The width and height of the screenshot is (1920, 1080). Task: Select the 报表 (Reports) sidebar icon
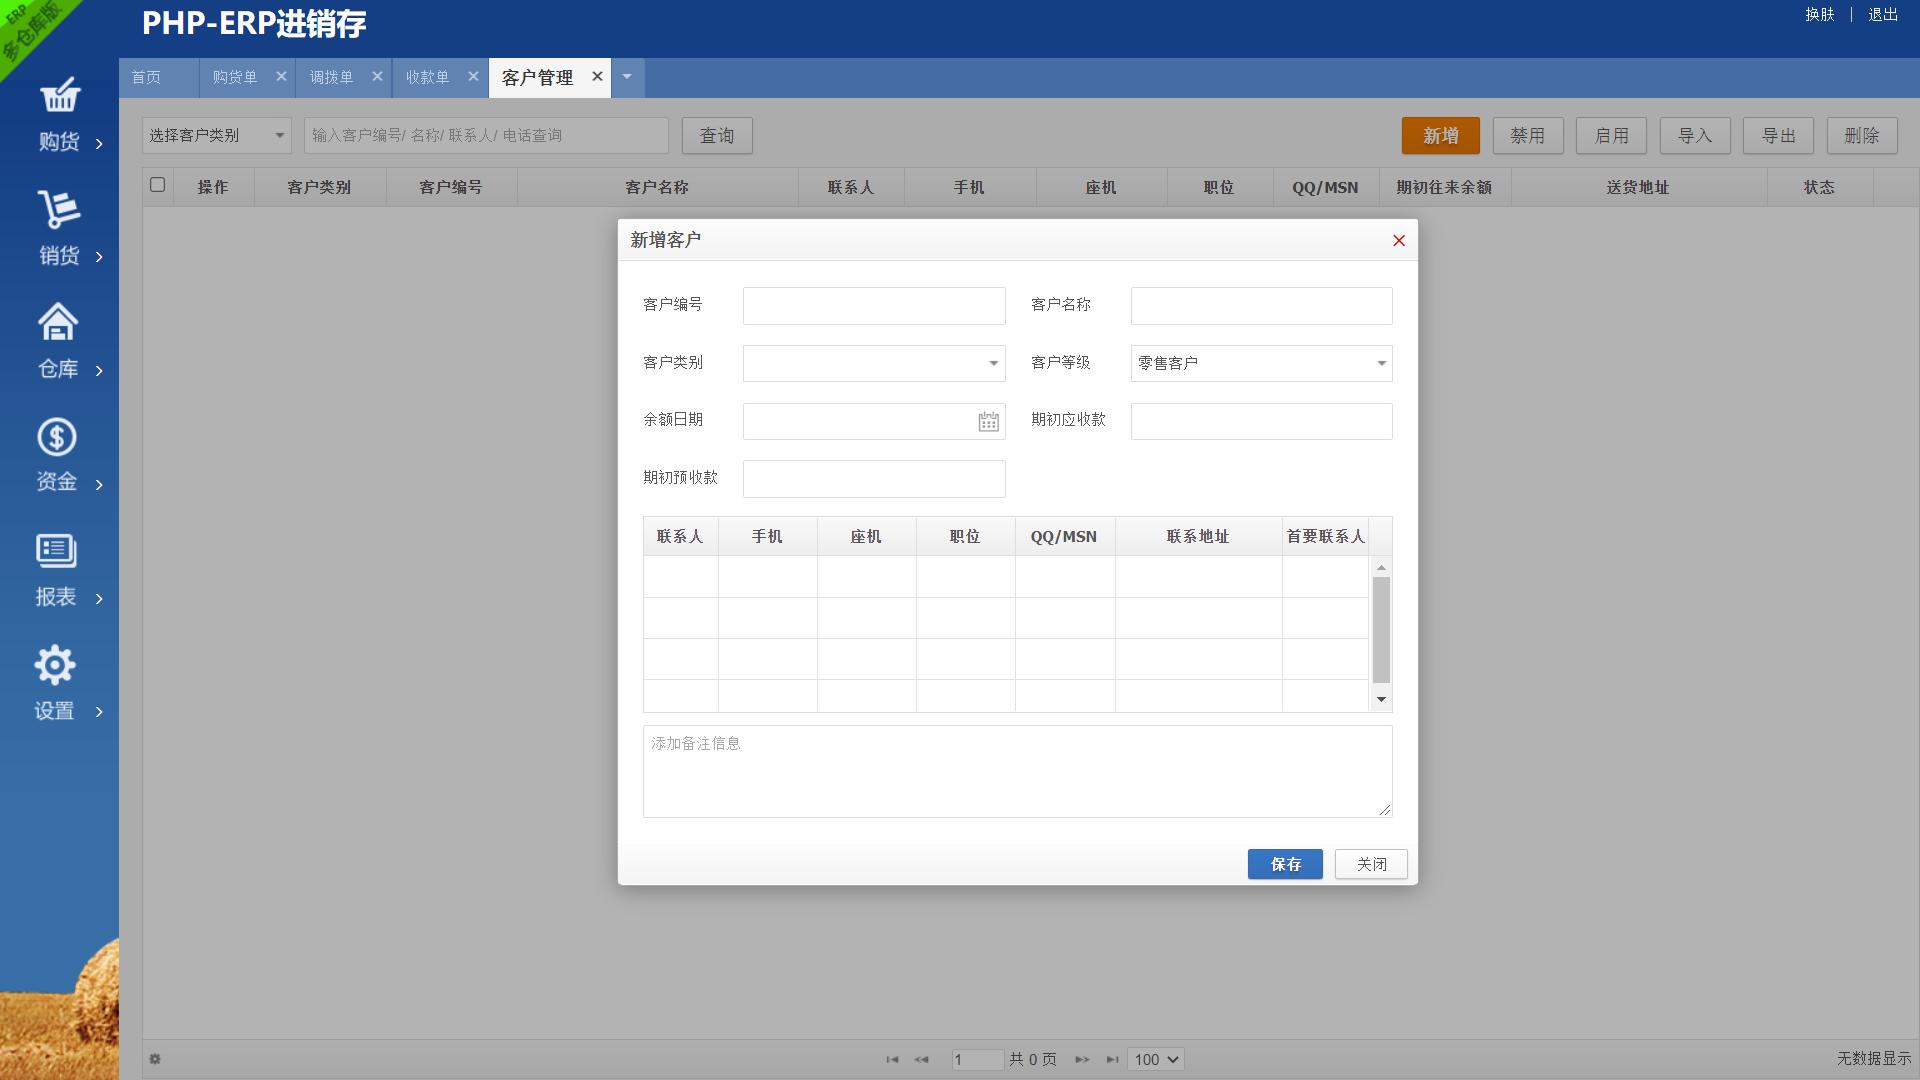[55, 549]
